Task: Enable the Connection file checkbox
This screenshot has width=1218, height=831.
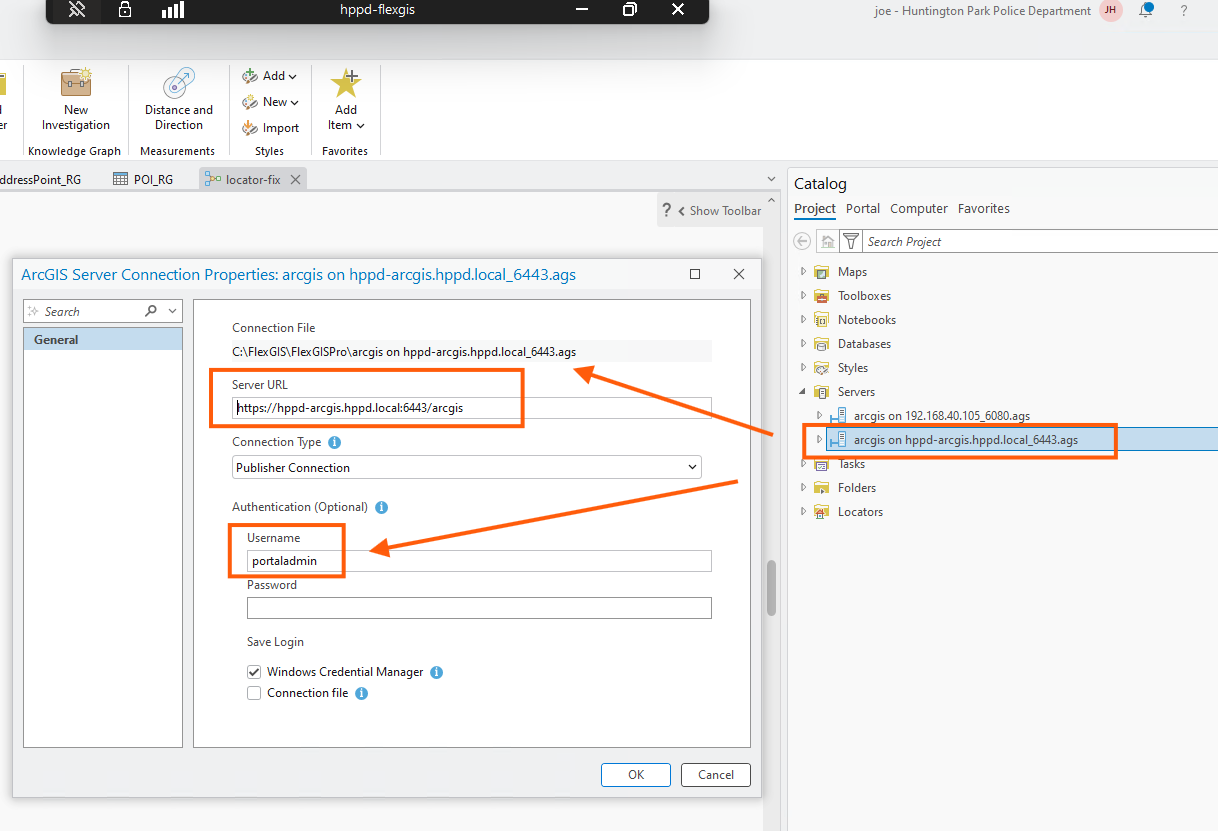Action: tap(254, 693)
